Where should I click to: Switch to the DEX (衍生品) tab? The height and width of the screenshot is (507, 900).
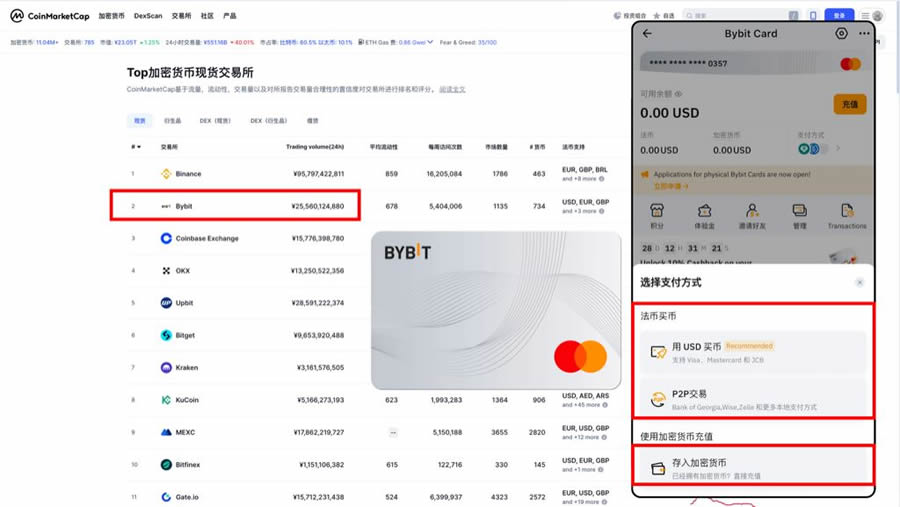point(269,121)
